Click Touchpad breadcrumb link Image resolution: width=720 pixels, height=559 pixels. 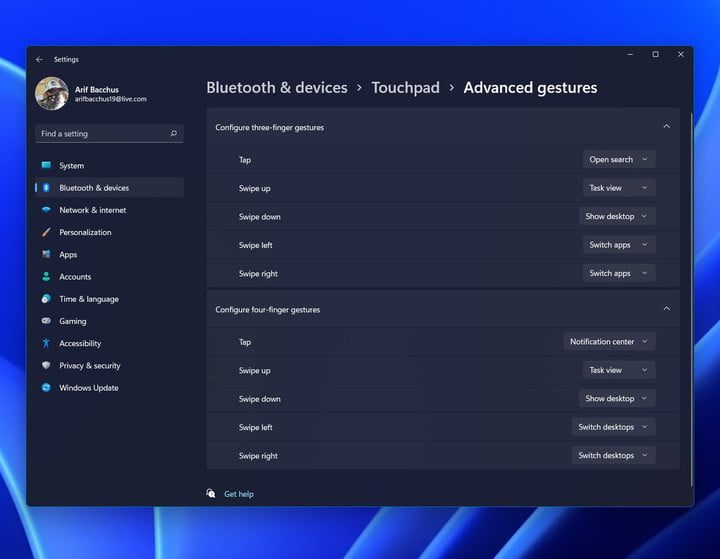point(405,87)
